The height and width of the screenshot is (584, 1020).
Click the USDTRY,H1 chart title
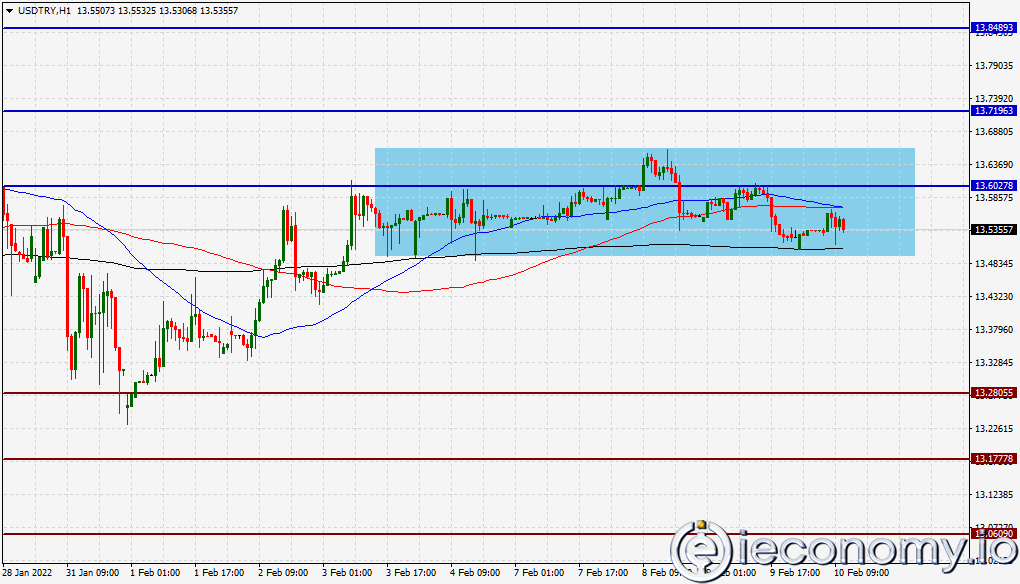pos(40,8)
